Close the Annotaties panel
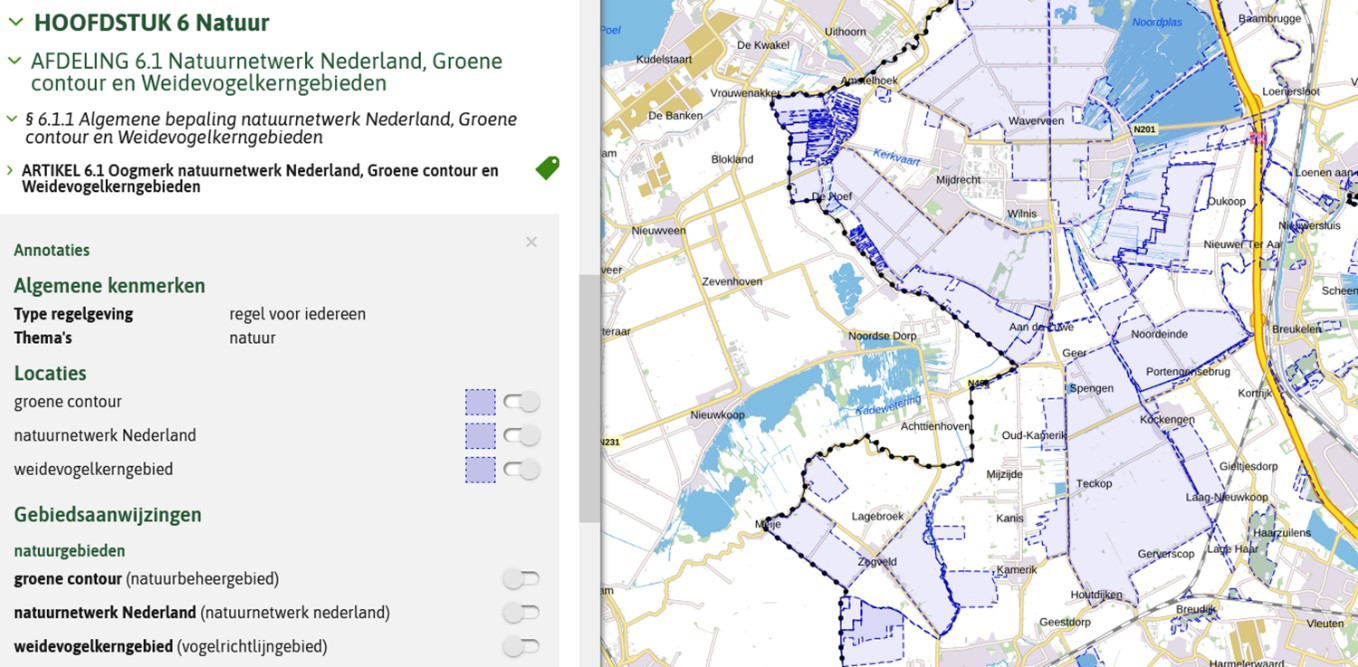This screenshot has height=667, width=1358. (x=531, y=242)
